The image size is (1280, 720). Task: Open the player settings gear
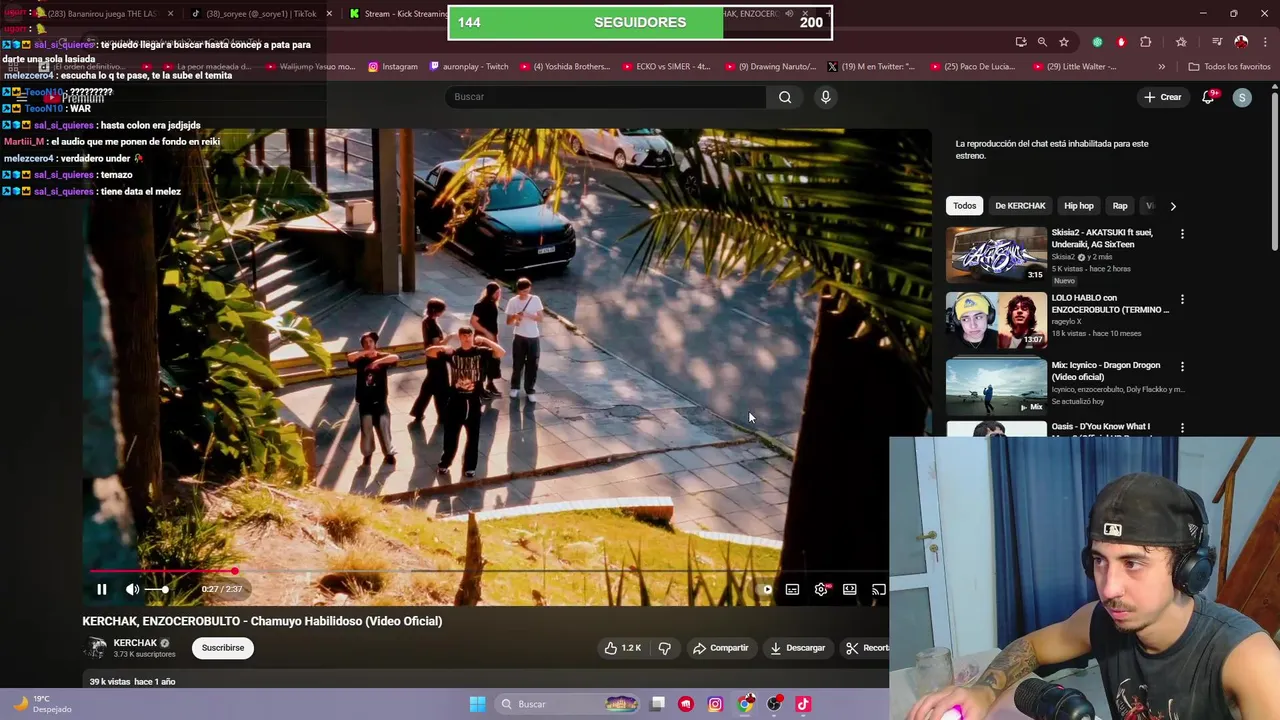[x=821, y=589]
